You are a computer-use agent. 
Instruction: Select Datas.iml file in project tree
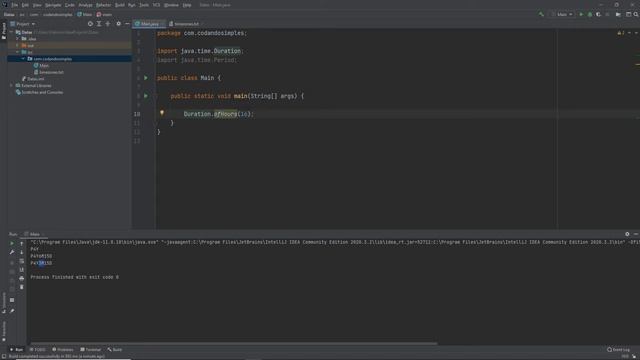33,79
